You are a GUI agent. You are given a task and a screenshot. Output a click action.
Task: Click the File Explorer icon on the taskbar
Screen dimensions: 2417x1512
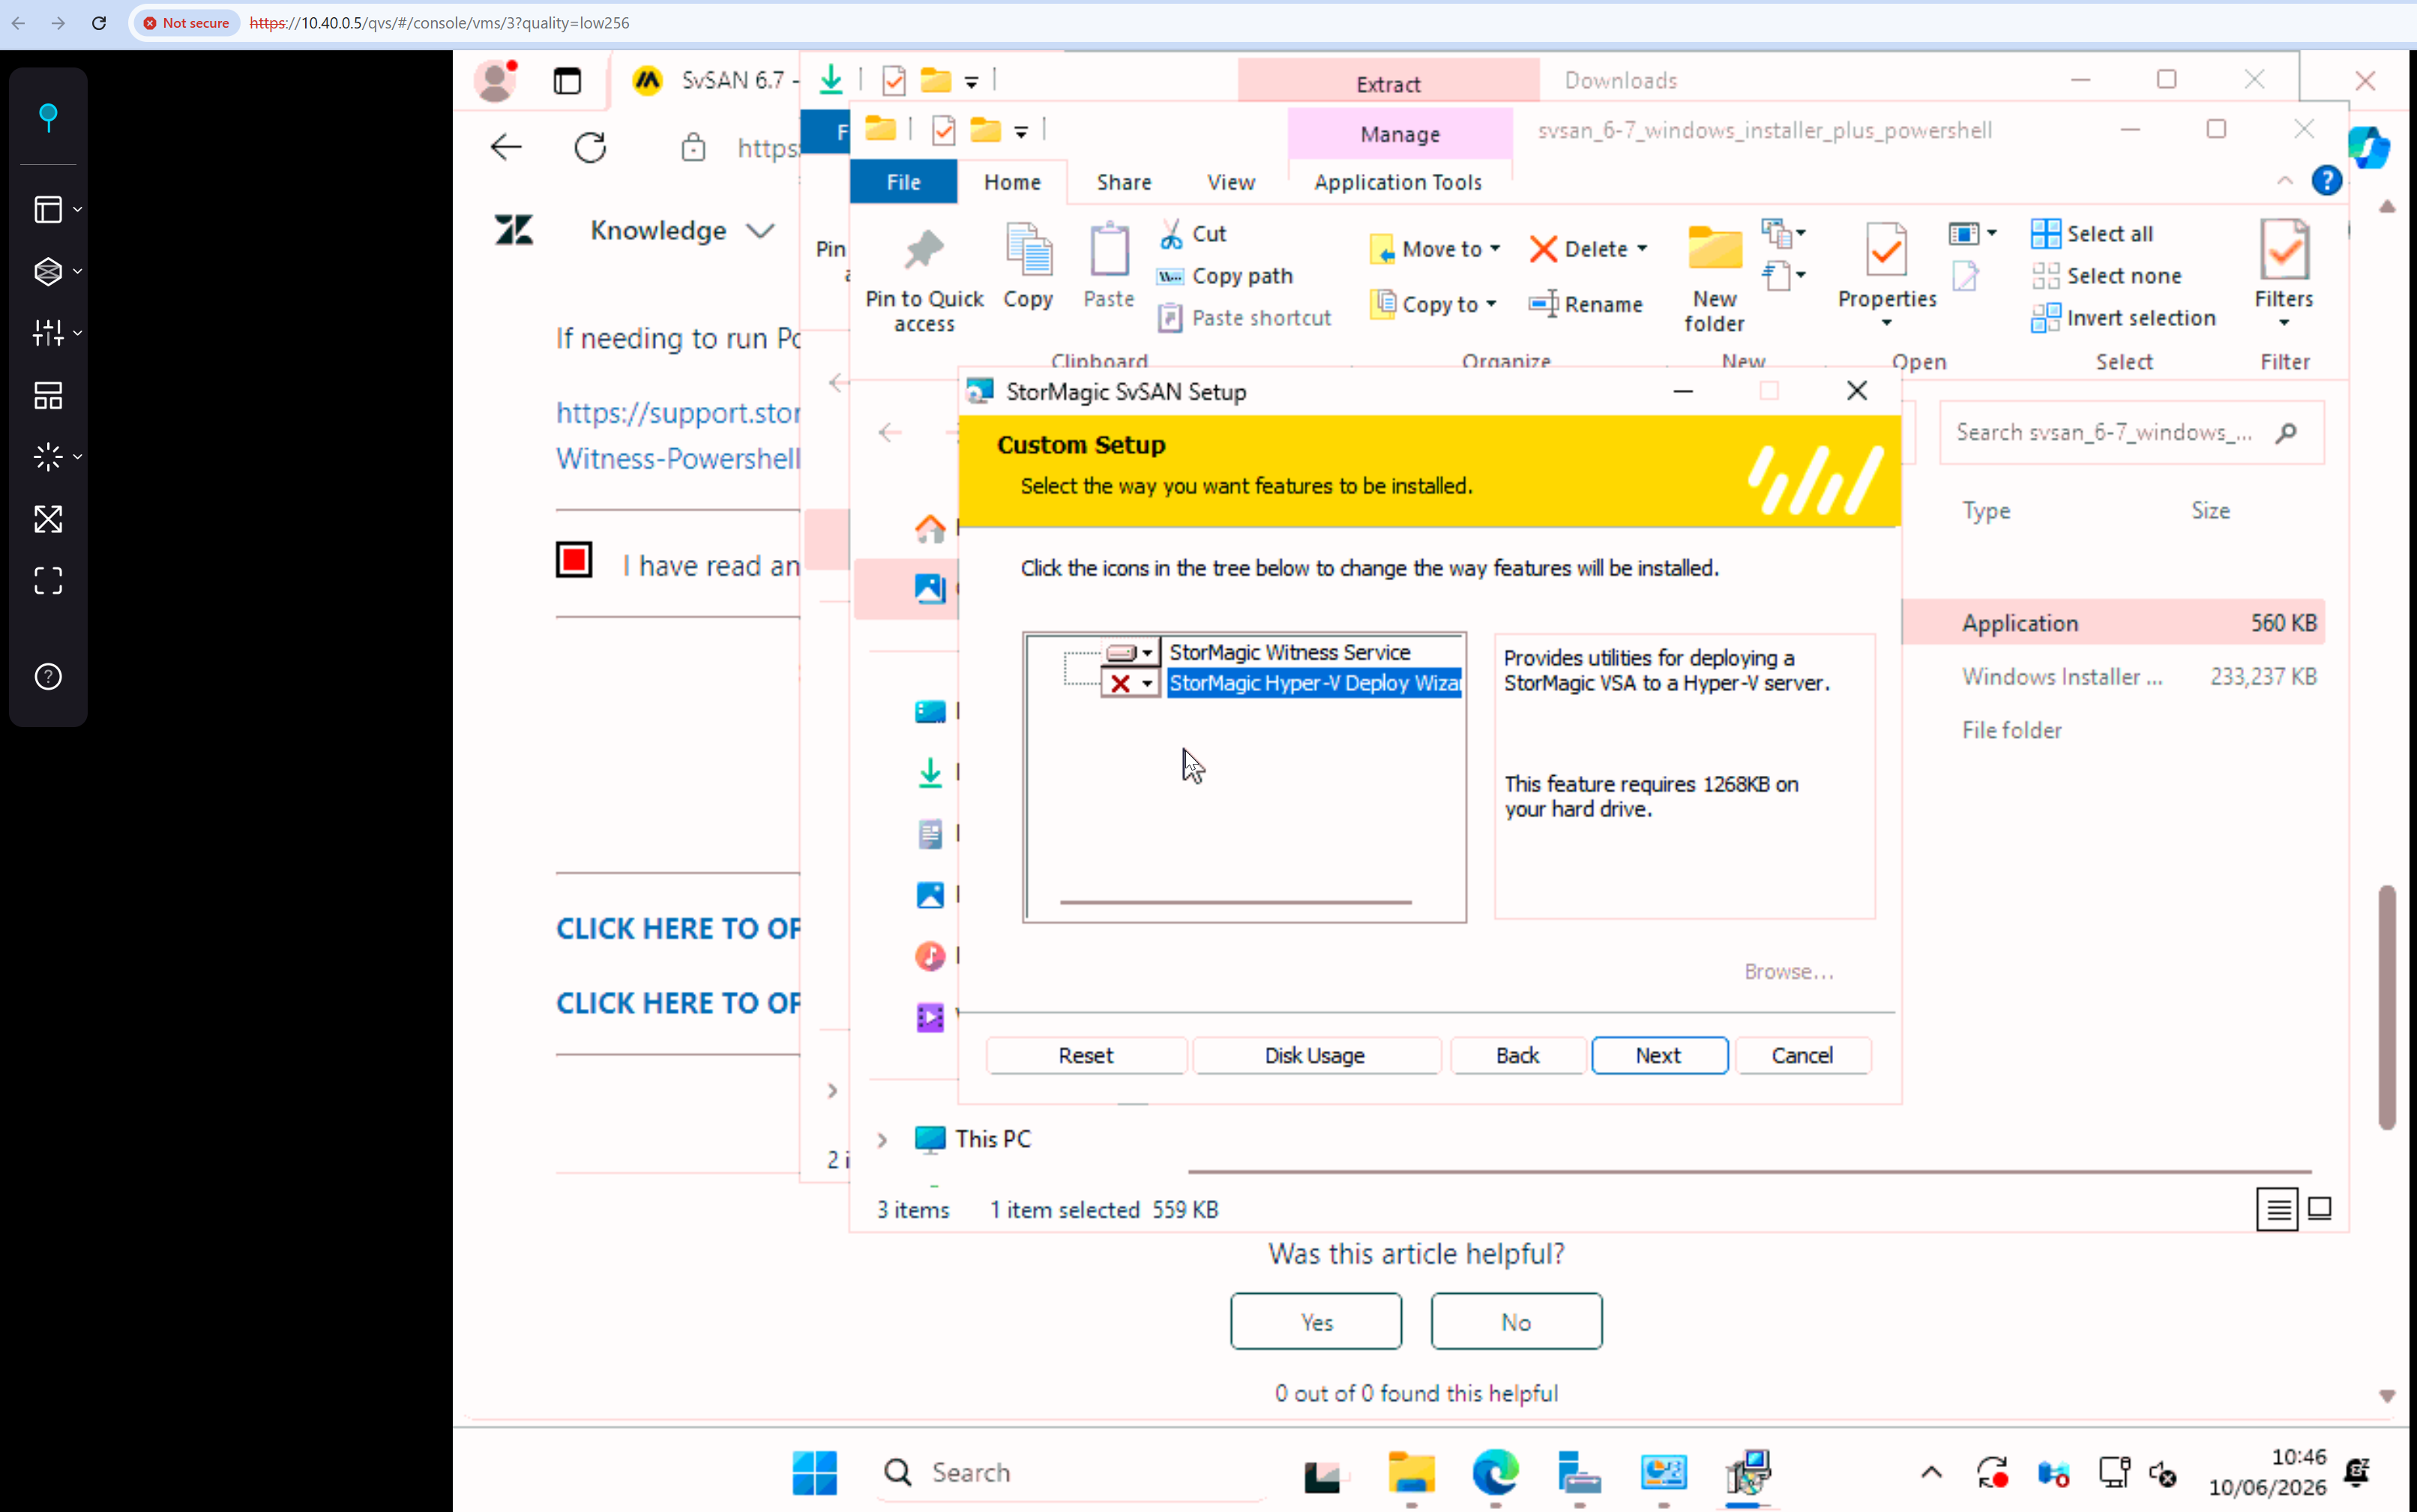click(1411, 1472)
